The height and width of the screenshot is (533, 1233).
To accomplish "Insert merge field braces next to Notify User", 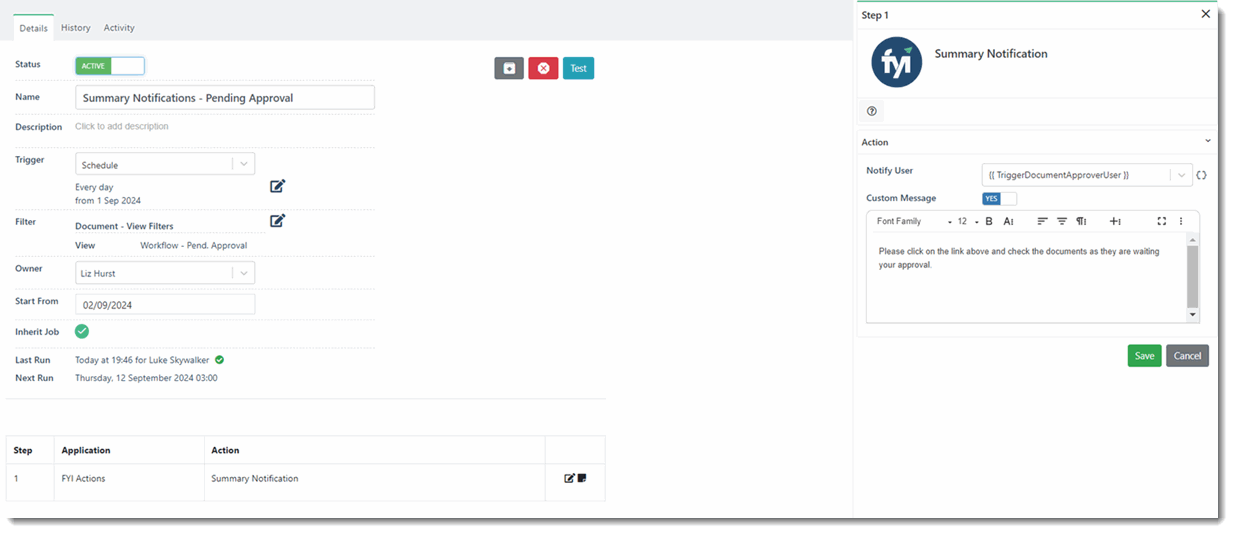I will click(x=1201, y=175).
